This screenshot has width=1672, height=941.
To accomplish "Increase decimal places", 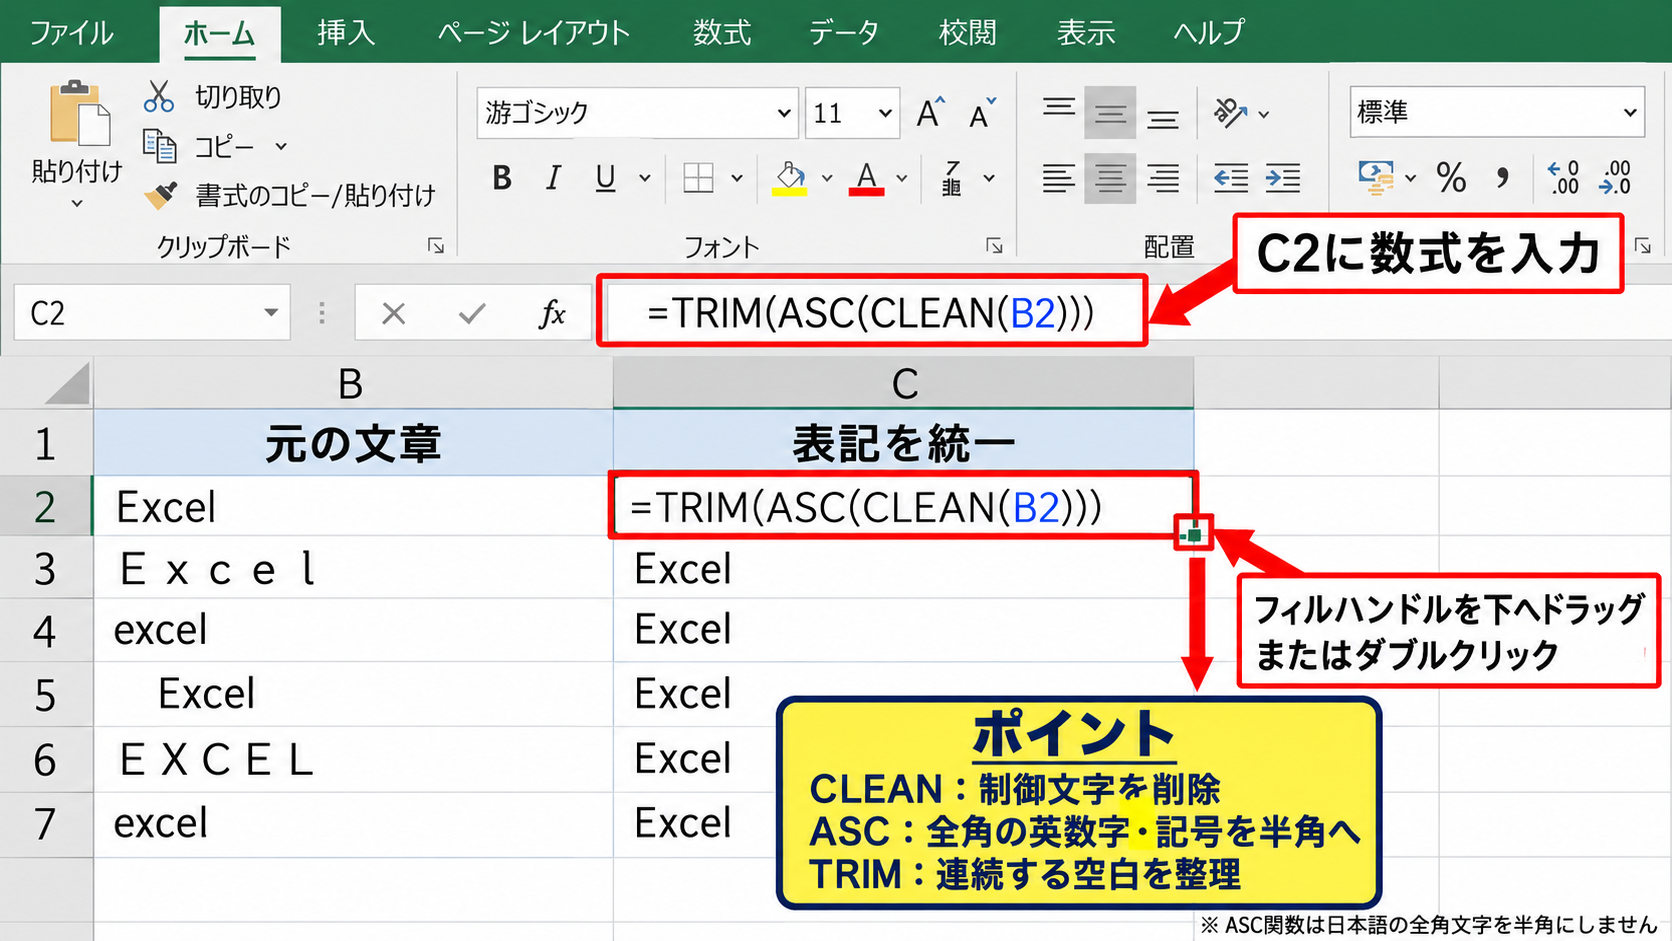I will click(x=1563, y=178).
